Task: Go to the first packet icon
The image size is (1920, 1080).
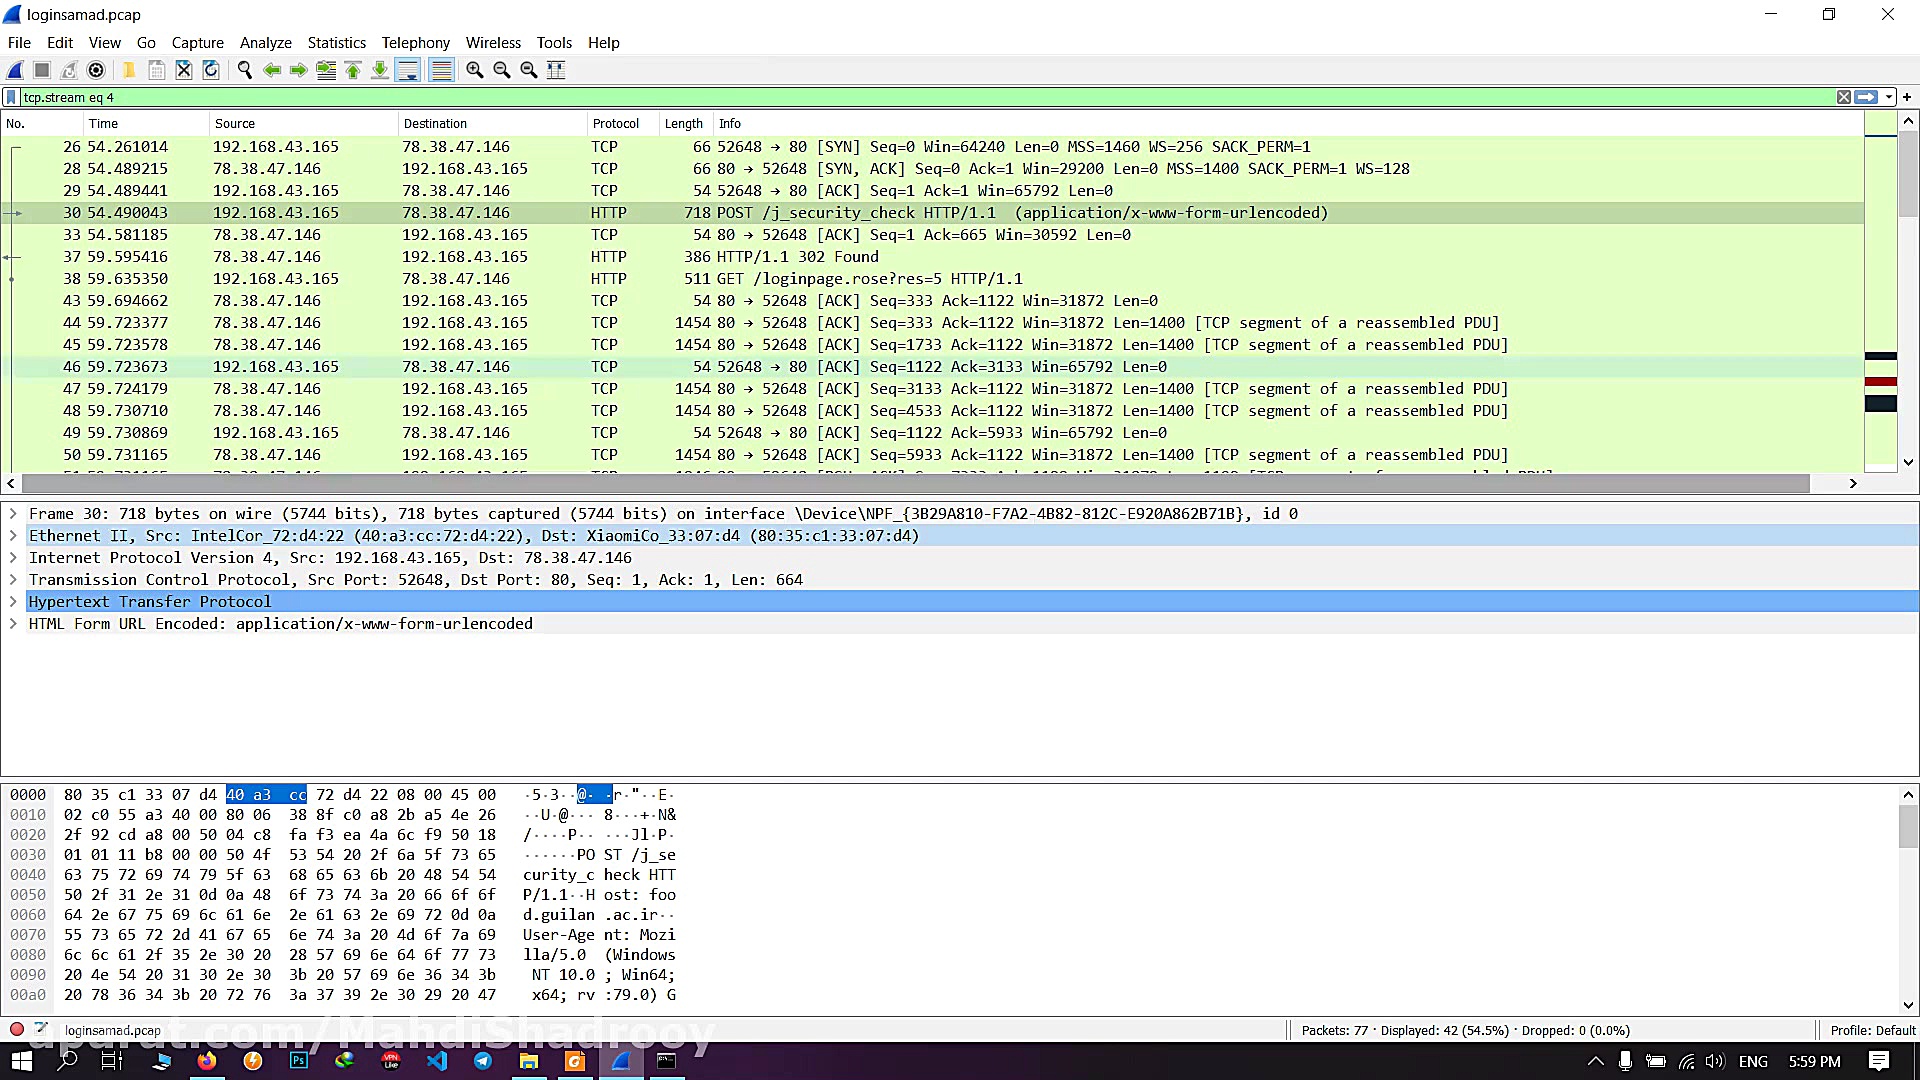Action: point(353,70)
